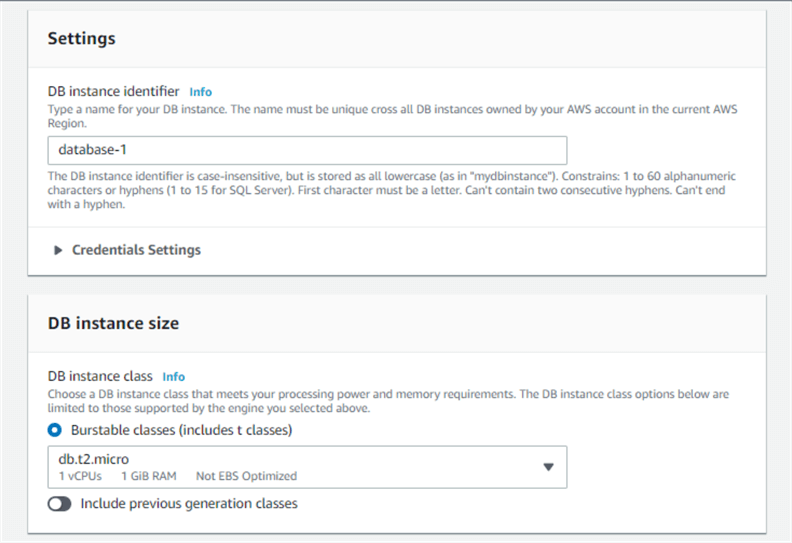Expand Credentials Settings disclosure triangle
Viewport: 792px width, 543px height.
coord(58,250)
